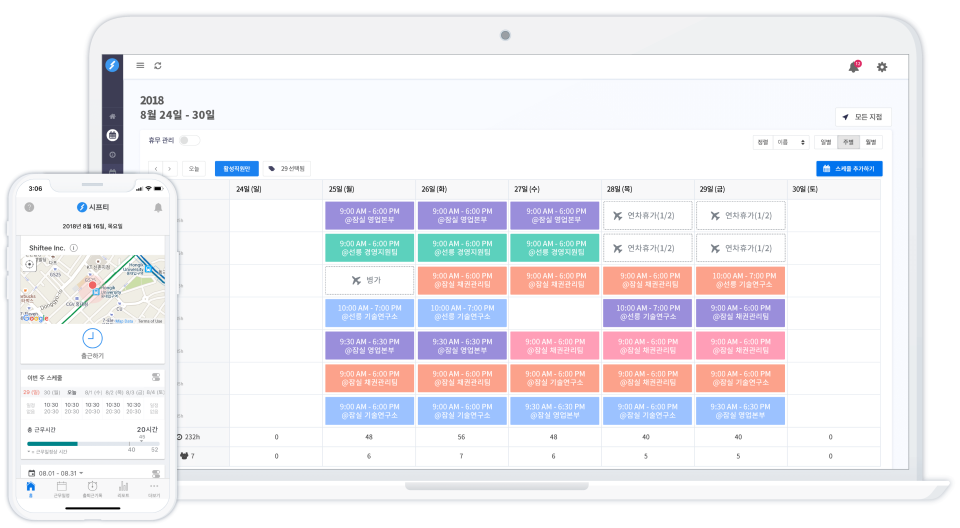Open the blue 10:00 AM - 7:00 PM shift on 25일
Image resolution: width=960 pixels, height=528 pixels.
[x=369, y=313]
